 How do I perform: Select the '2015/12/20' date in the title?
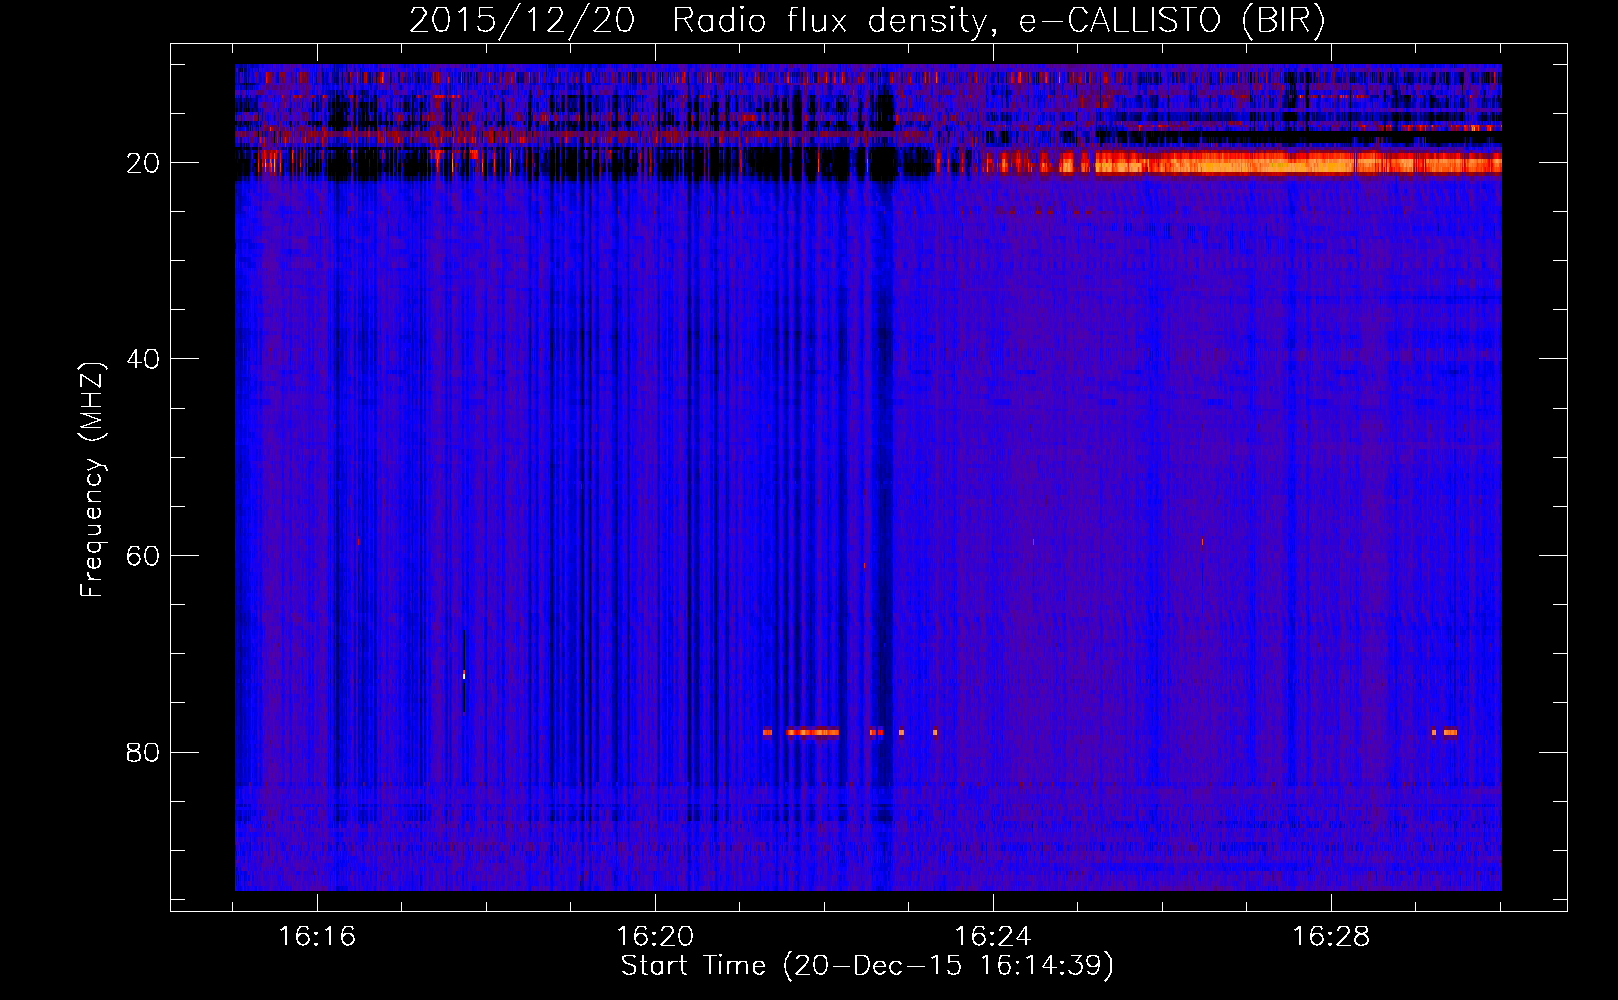pos(521,21)
